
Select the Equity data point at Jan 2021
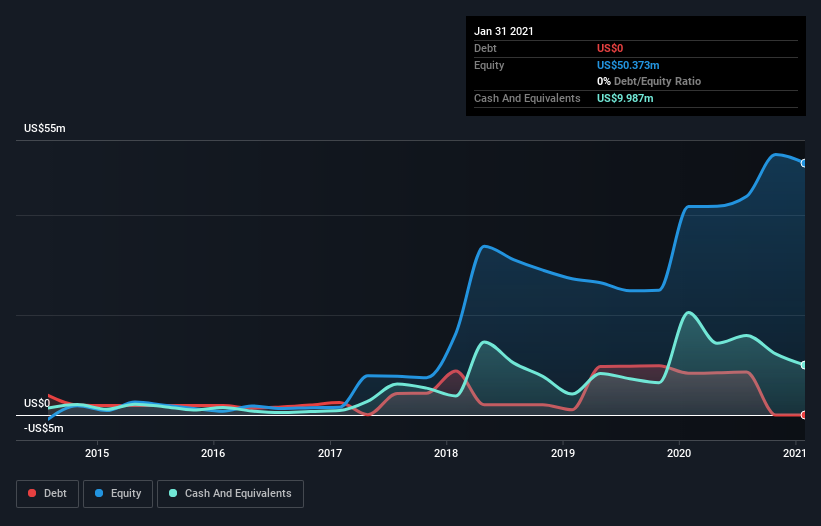click(804, 163)
